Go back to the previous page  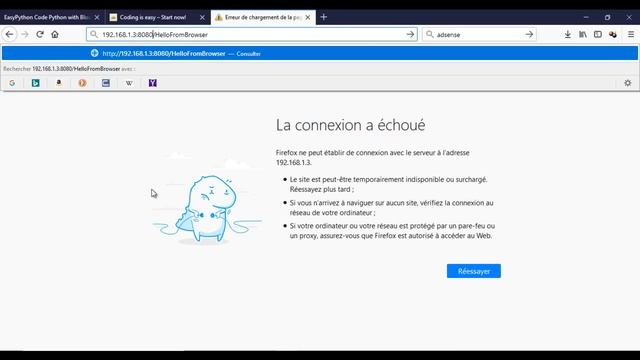click(x=9, y=34)
